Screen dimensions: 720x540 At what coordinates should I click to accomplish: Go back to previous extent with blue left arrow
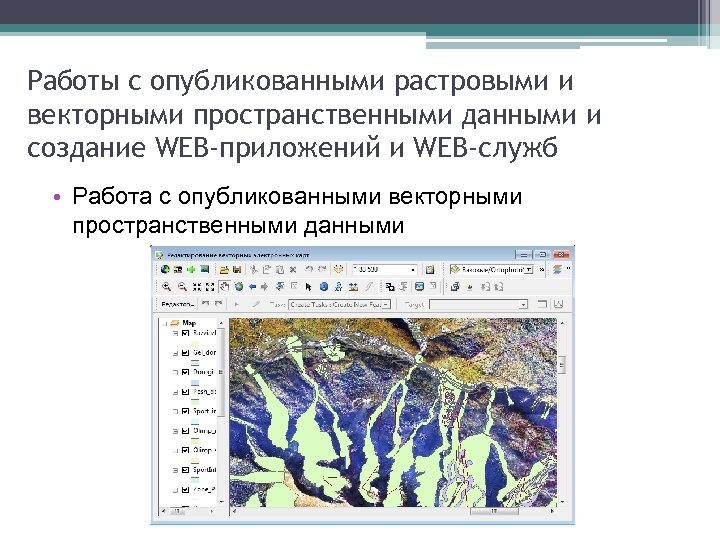point(253,287)
